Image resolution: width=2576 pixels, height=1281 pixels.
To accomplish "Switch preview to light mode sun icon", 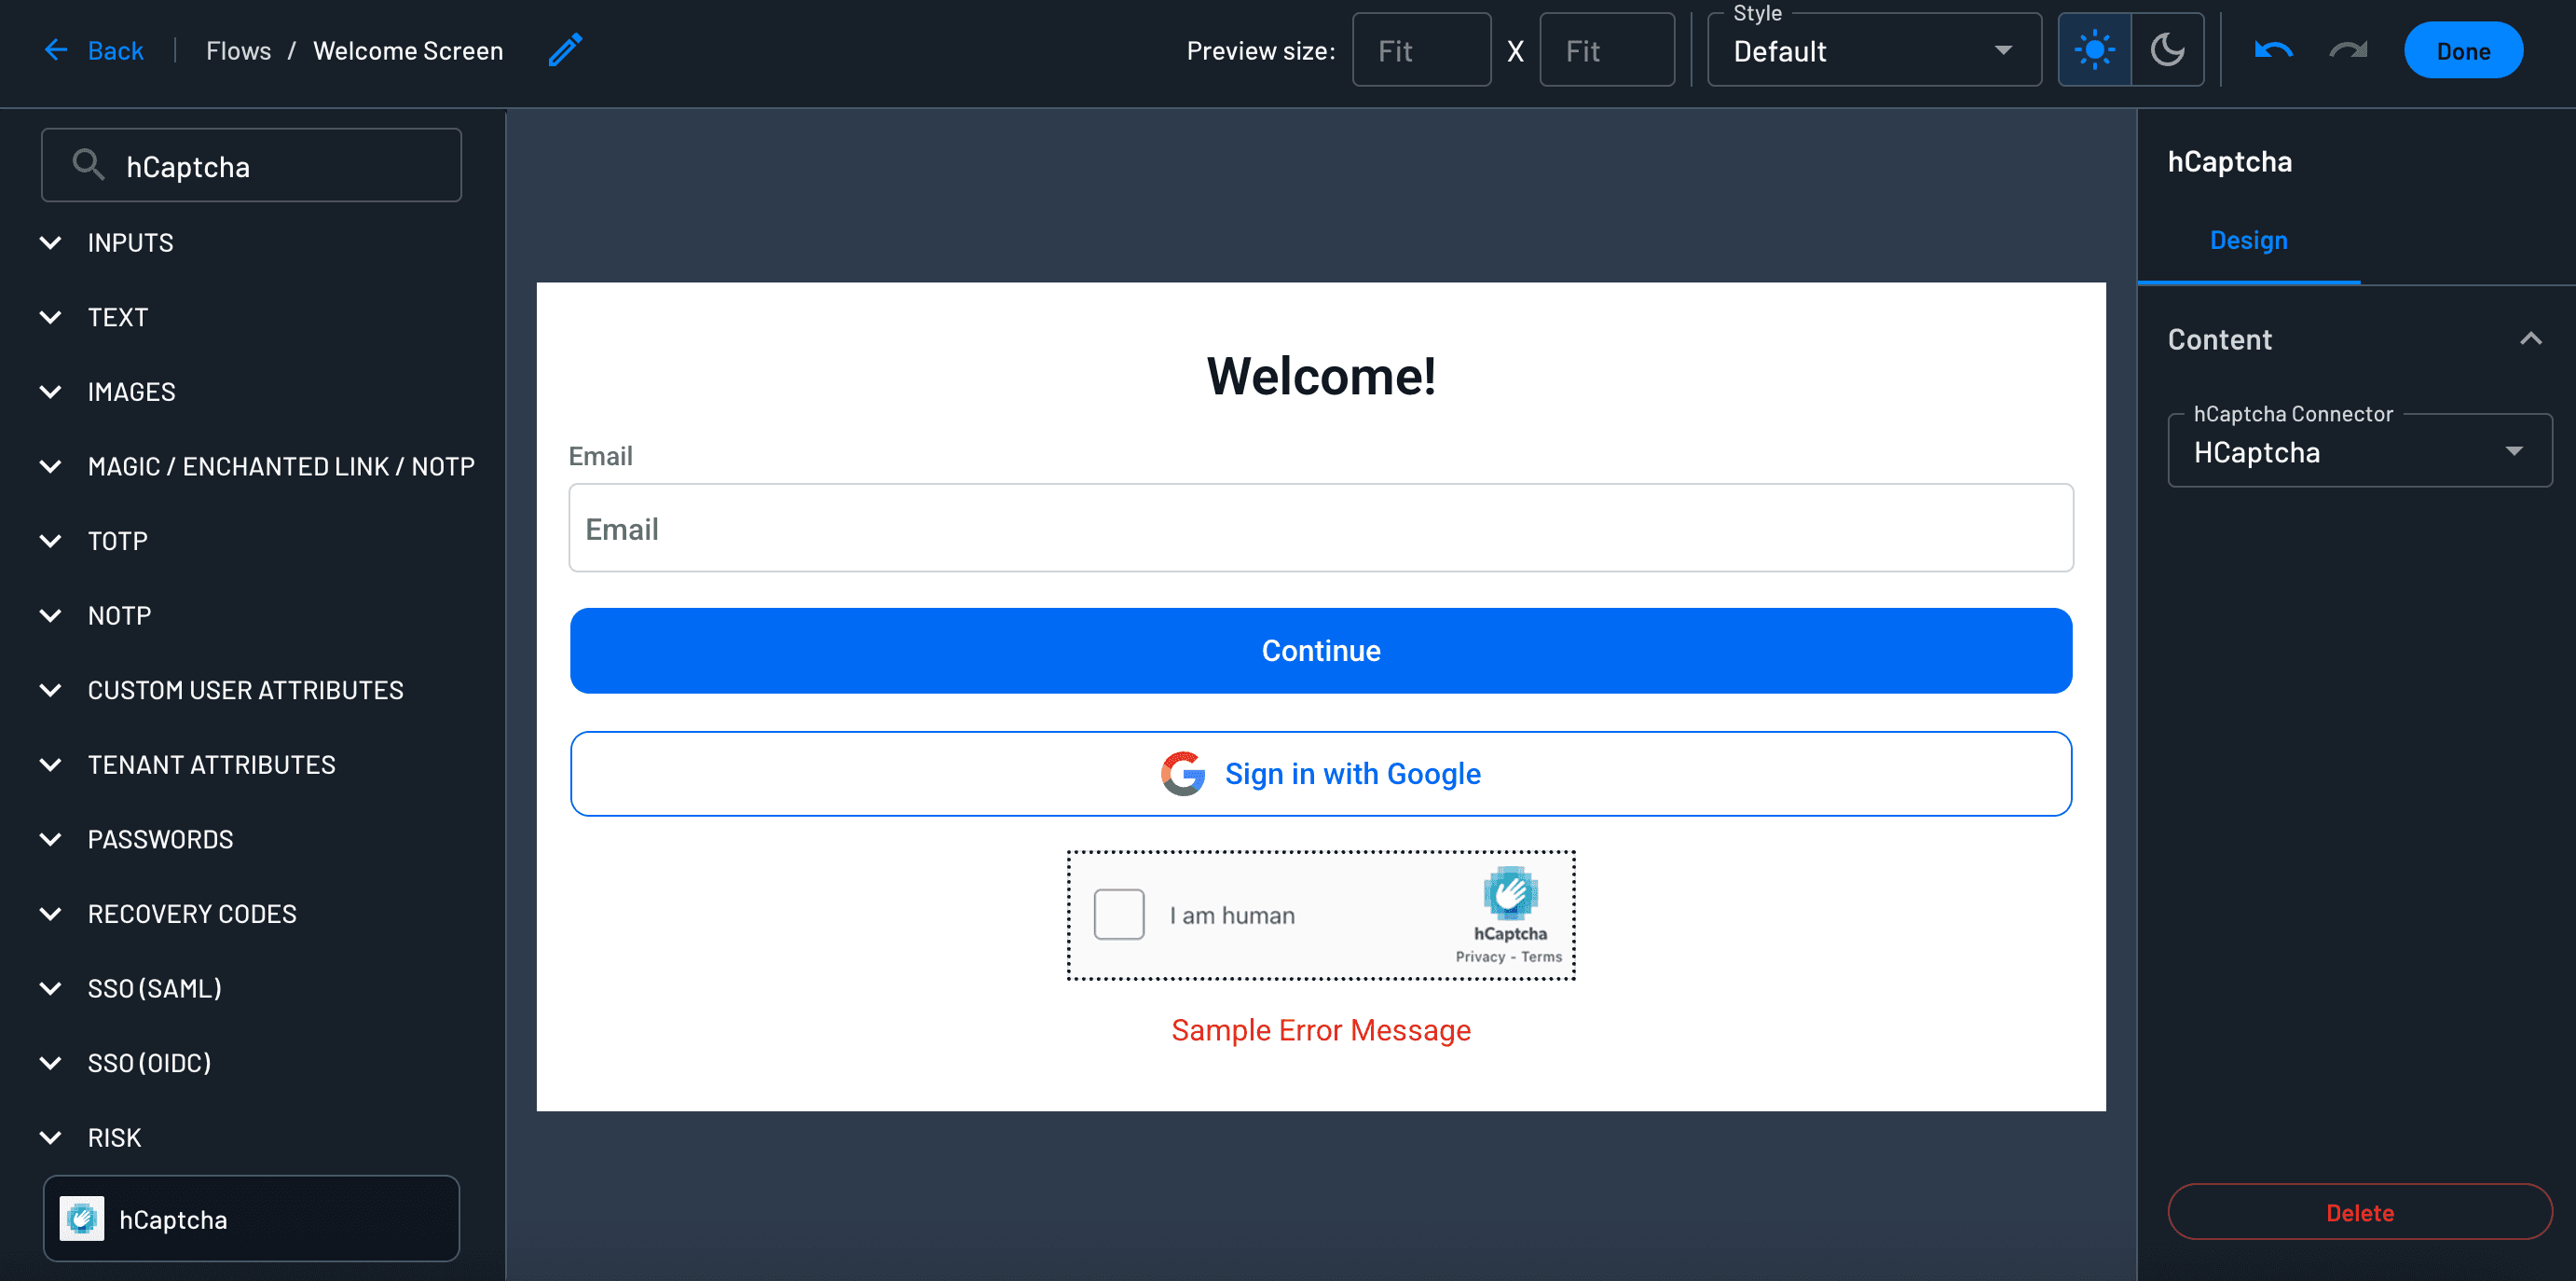I will click(x=2094, y=50).
